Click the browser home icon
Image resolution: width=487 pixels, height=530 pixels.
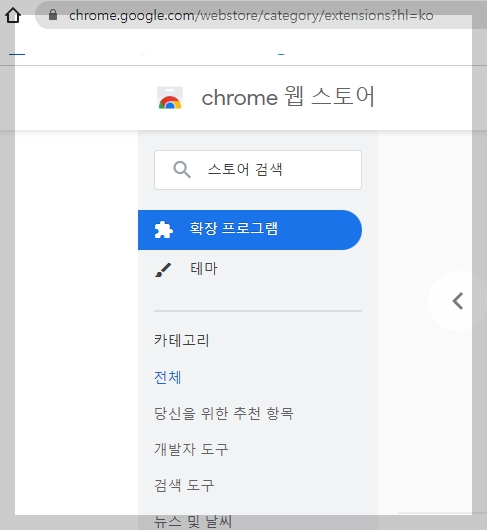13,16
